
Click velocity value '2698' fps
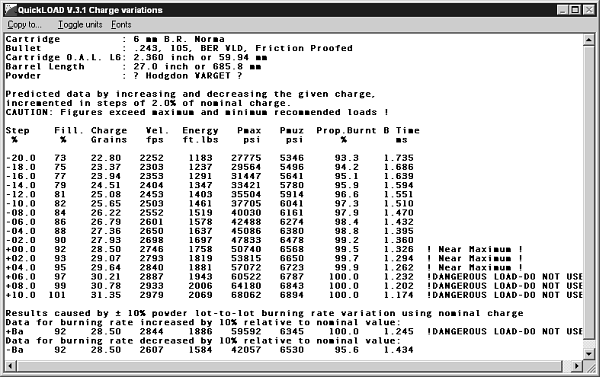click(152, 240)
